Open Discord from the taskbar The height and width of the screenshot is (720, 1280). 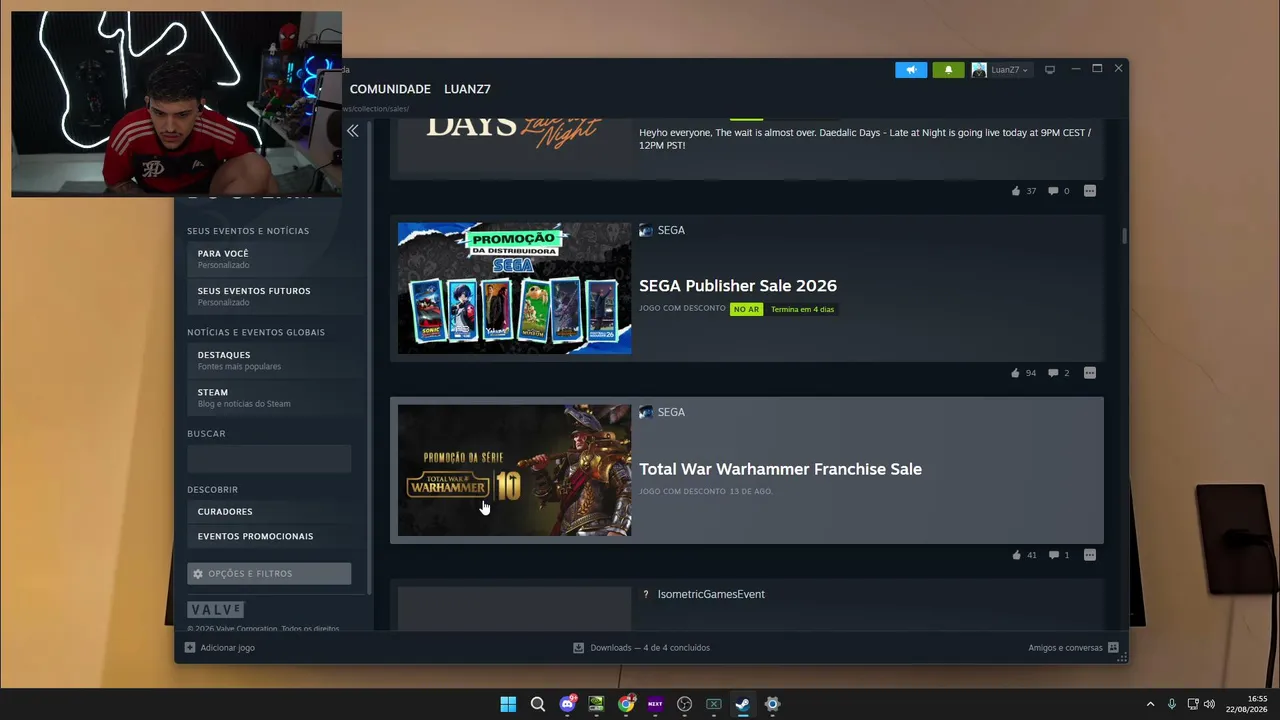click(x=568, y=704)
